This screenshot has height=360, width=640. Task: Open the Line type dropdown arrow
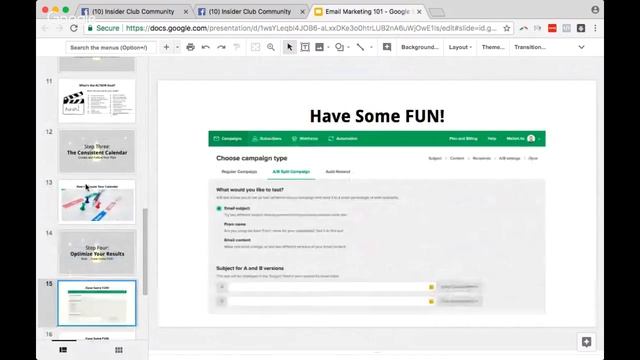(x=371, y=47)
